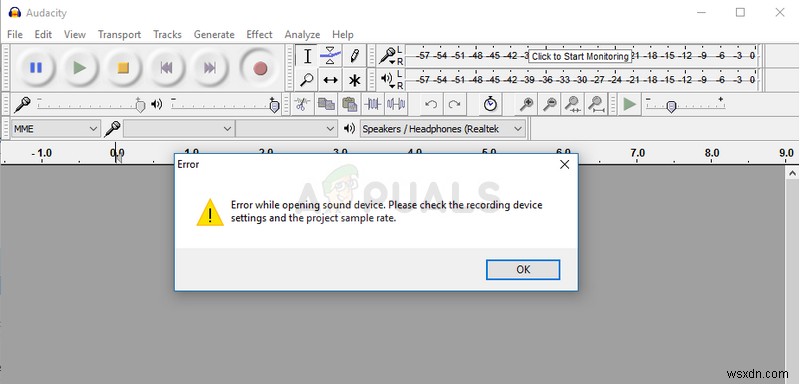This screenshot has width=800, height=384.
Task: Open the Tracks menu
Action: click(167, 34)
